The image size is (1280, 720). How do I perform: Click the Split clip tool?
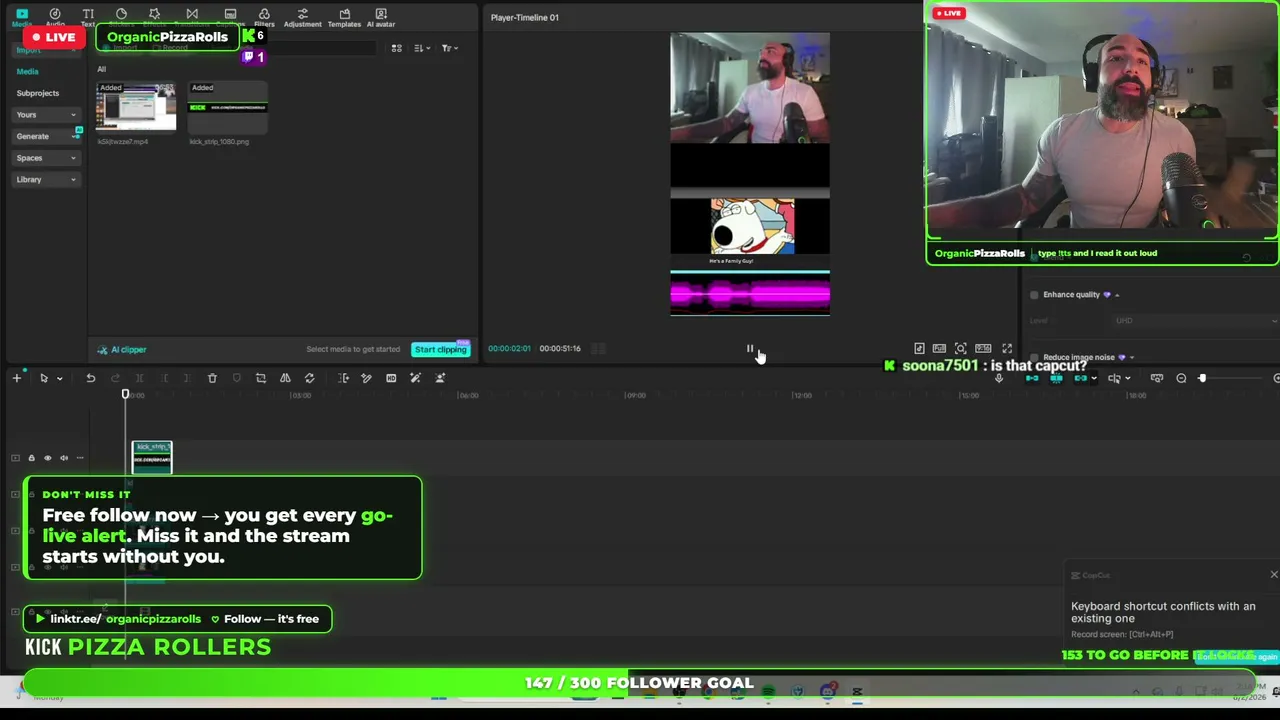click(139, 378)
